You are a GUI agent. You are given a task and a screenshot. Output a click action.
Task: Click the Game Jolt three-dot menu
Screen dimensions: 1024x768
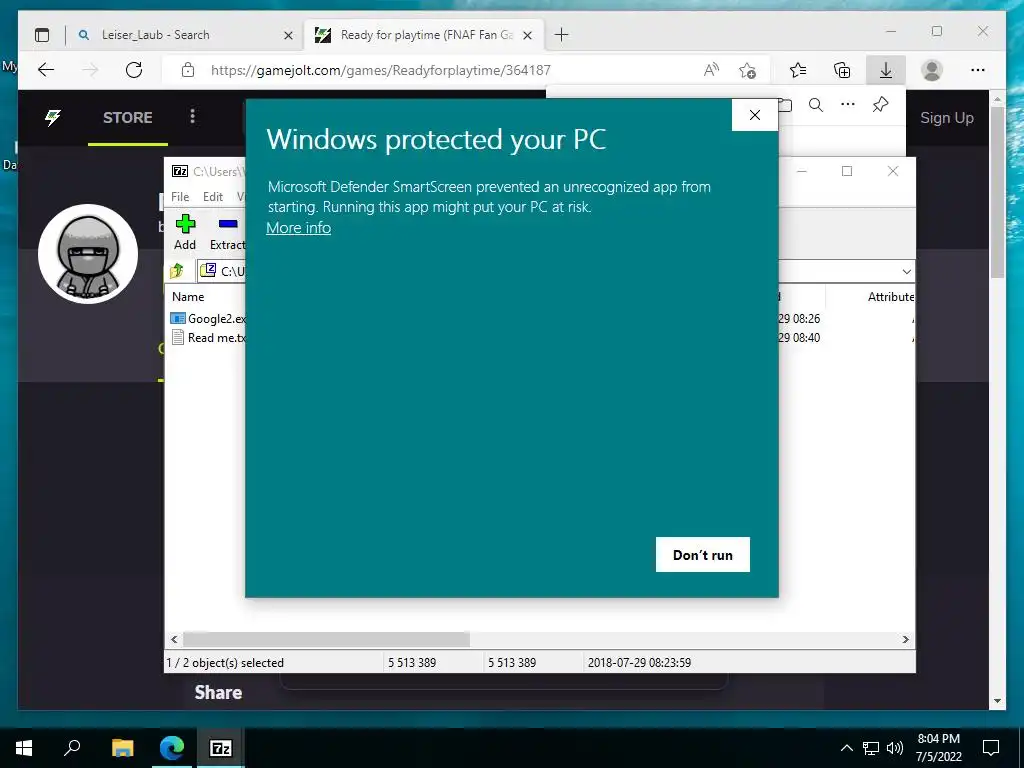(192, 116)
